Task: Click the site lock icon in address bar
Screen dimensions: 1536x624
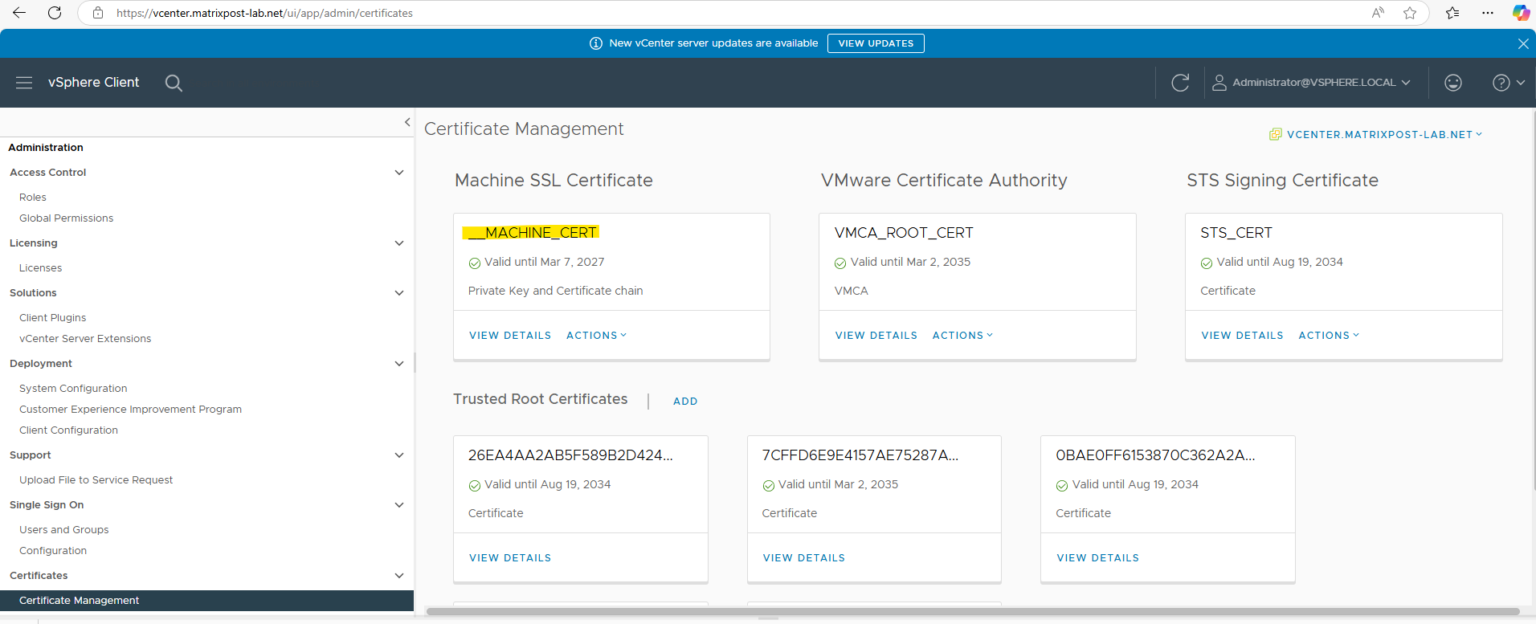Action: tap(97, 13)
